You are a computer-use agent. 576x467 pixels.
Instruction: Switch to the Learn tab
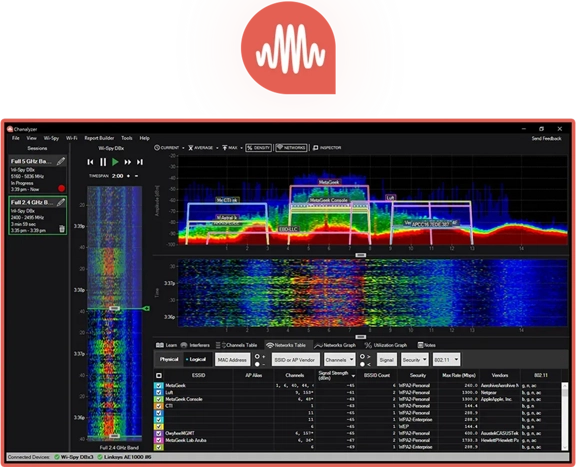pyautogui.click(x=166, y=345)
